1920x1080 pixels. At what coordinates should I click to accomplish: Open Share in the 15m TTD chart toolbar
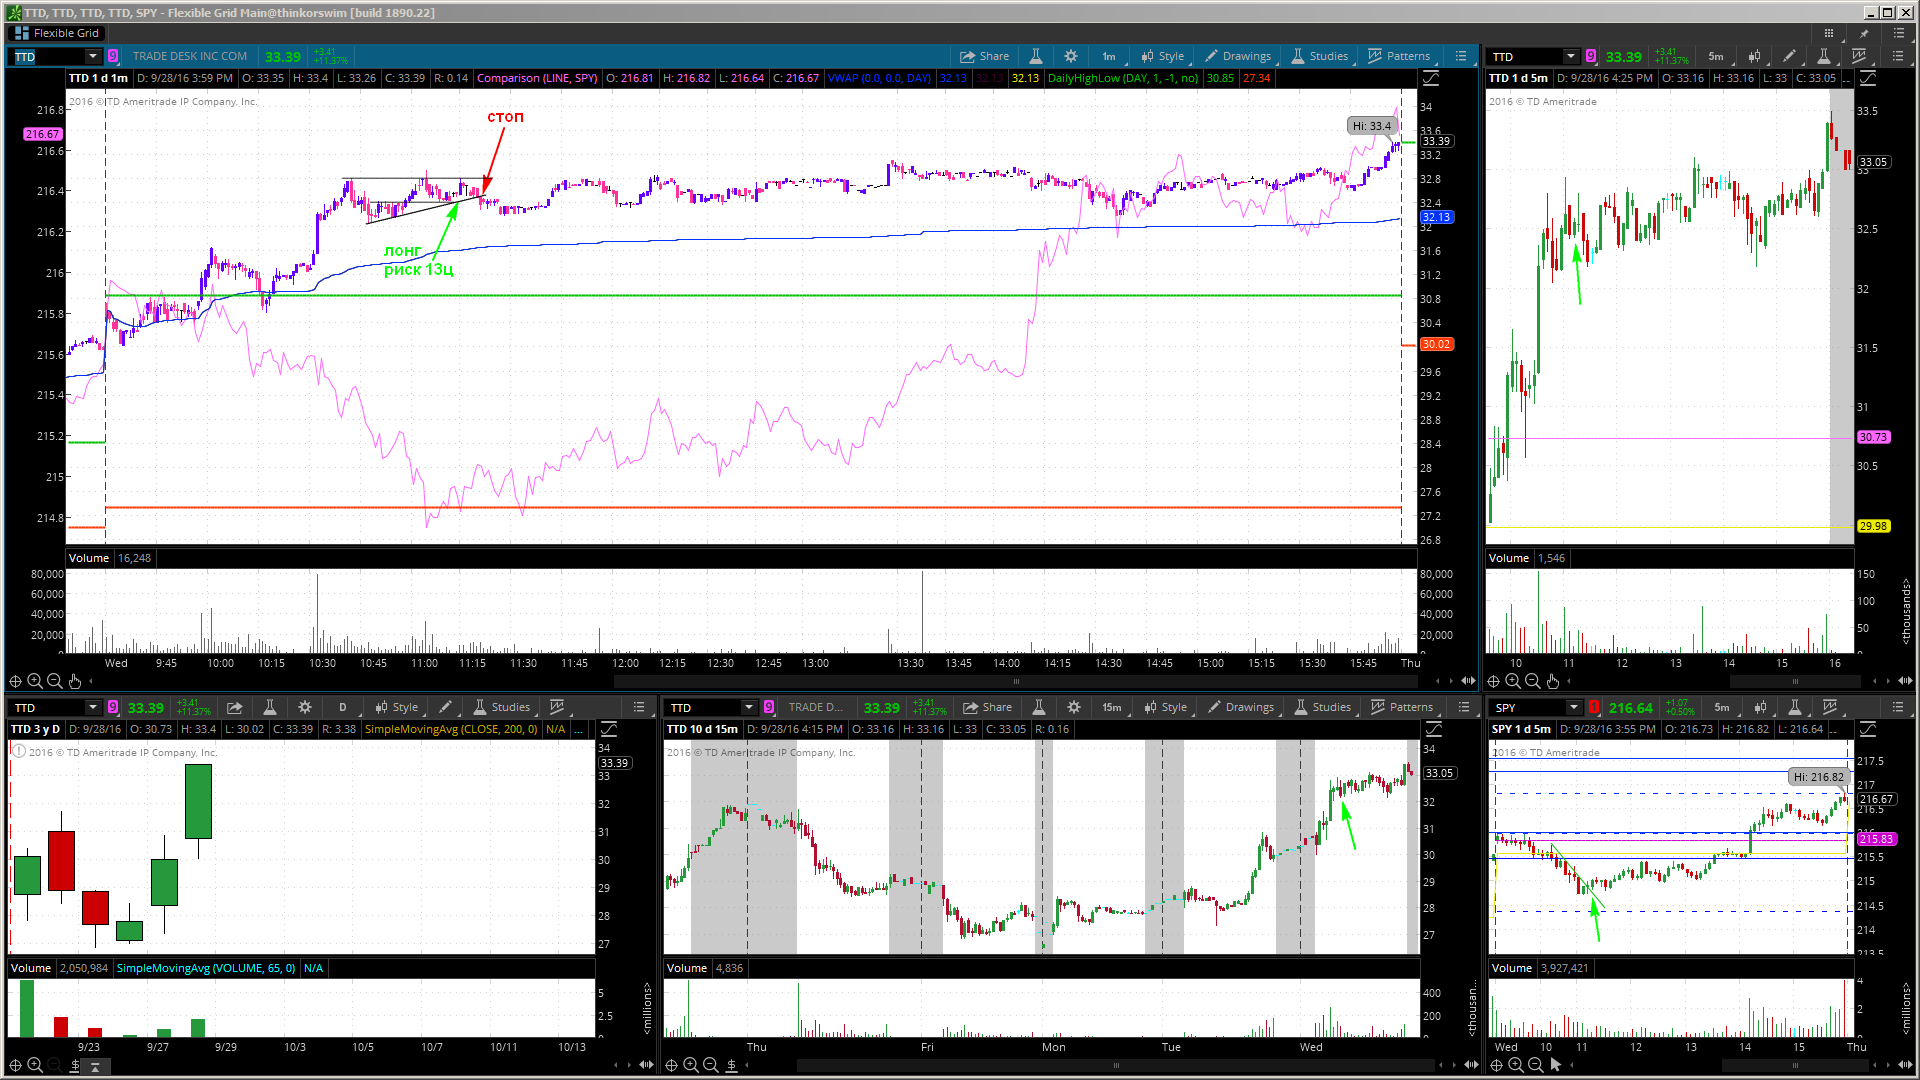tap(988, 707)
